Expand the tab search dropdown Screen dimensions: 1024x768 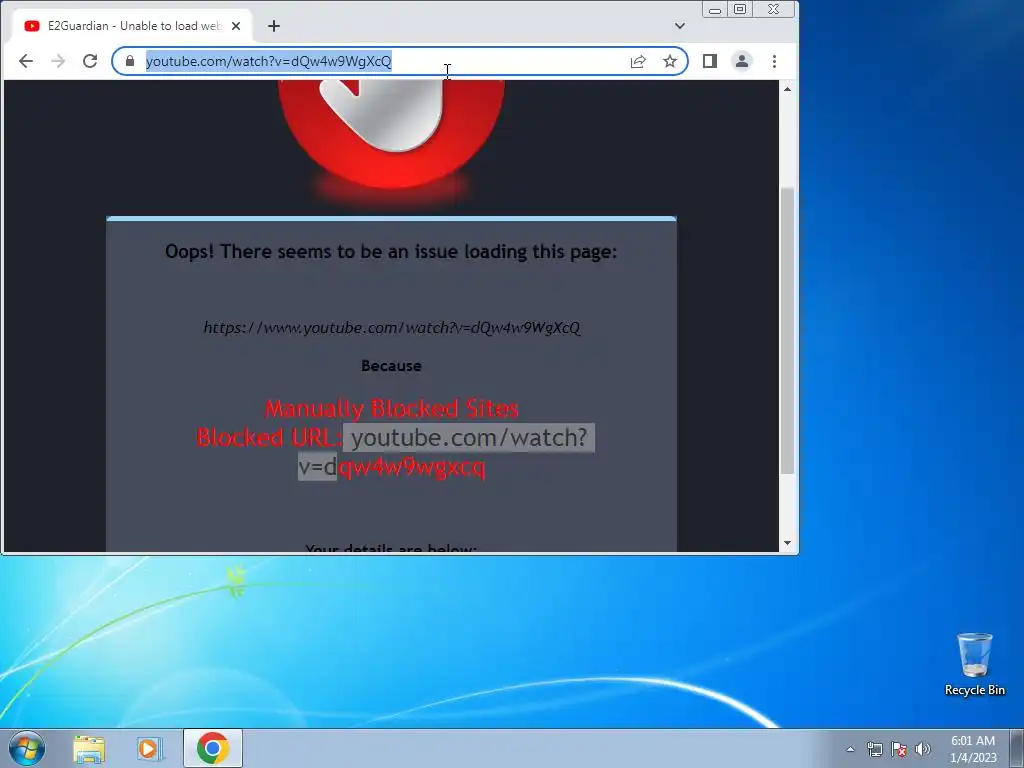coord(680,26)
